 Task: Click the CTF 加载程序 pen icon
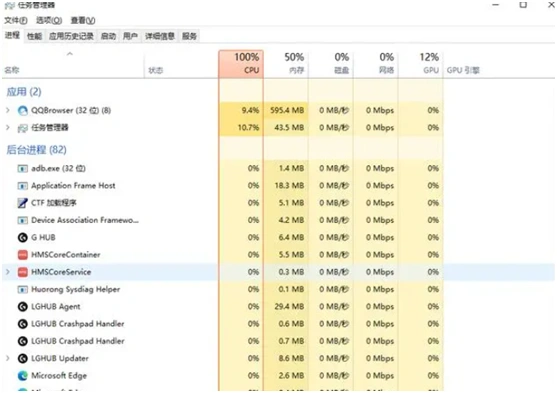23,203
